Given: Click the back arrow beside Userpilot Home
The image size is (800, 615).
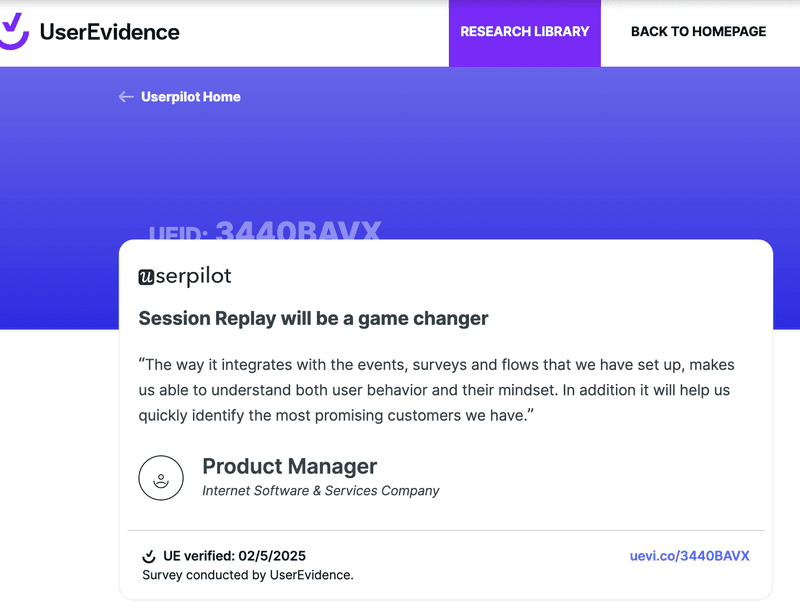Looking at the screenshot, I should click(125, 97).
